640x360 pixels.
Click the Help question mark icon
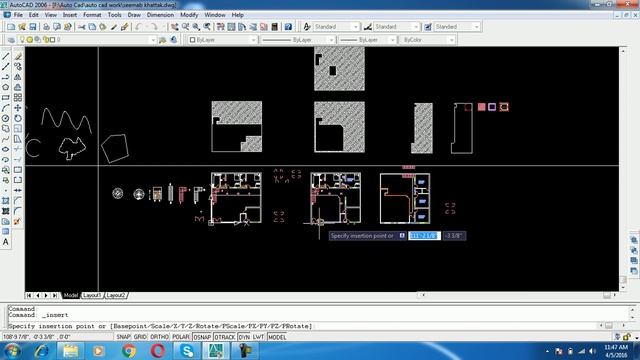coord(288,27)
